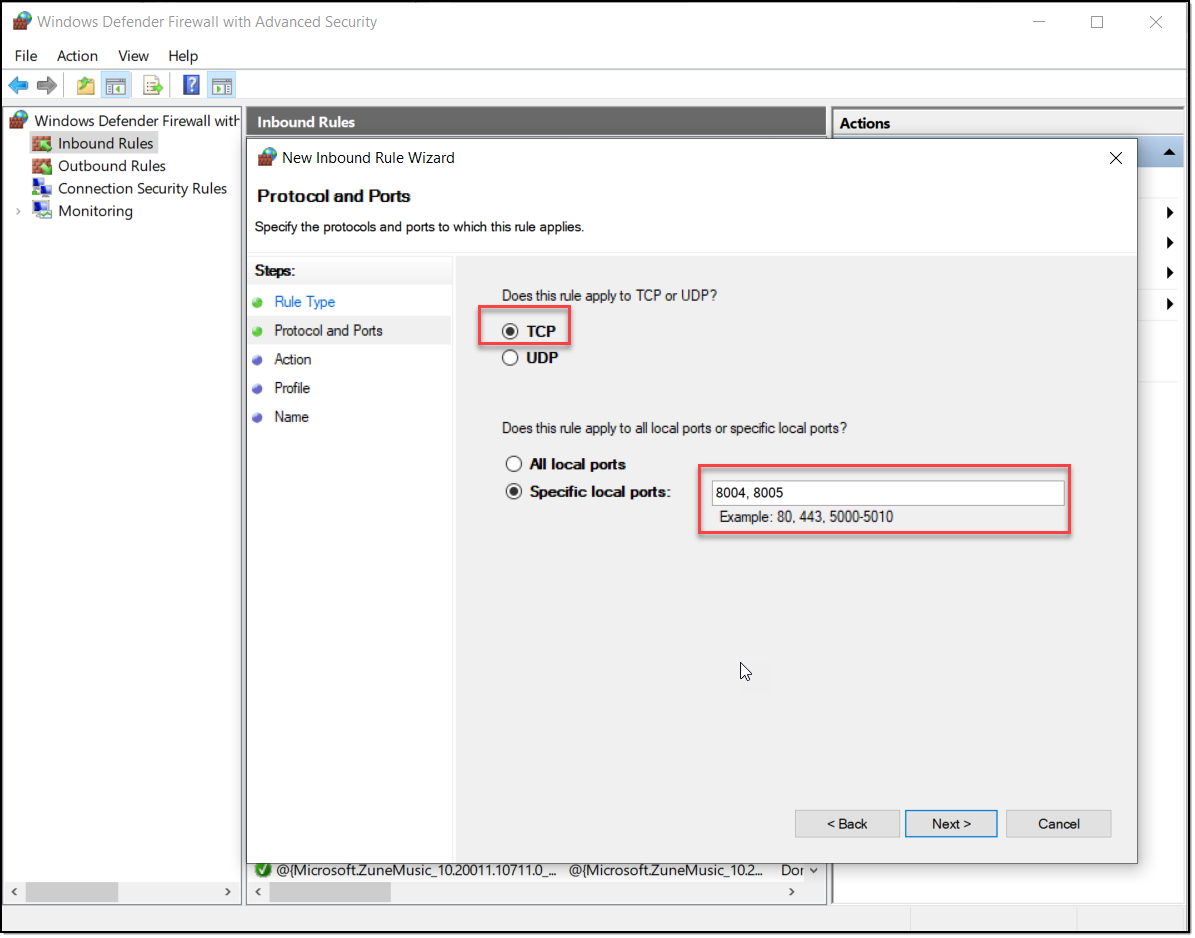Image resolution: width=1195 pixels, height=938 pixels.
Task: Toggle Show/Hide Console Tree toolbar icon
Action: 116,86
